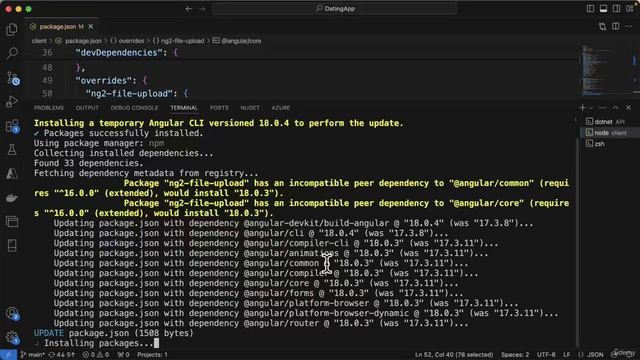The height and width of the screenshot is (360, 640).
Task: Create a new terminal with plus
Action: pyautogui.click(x=582, y=108)
